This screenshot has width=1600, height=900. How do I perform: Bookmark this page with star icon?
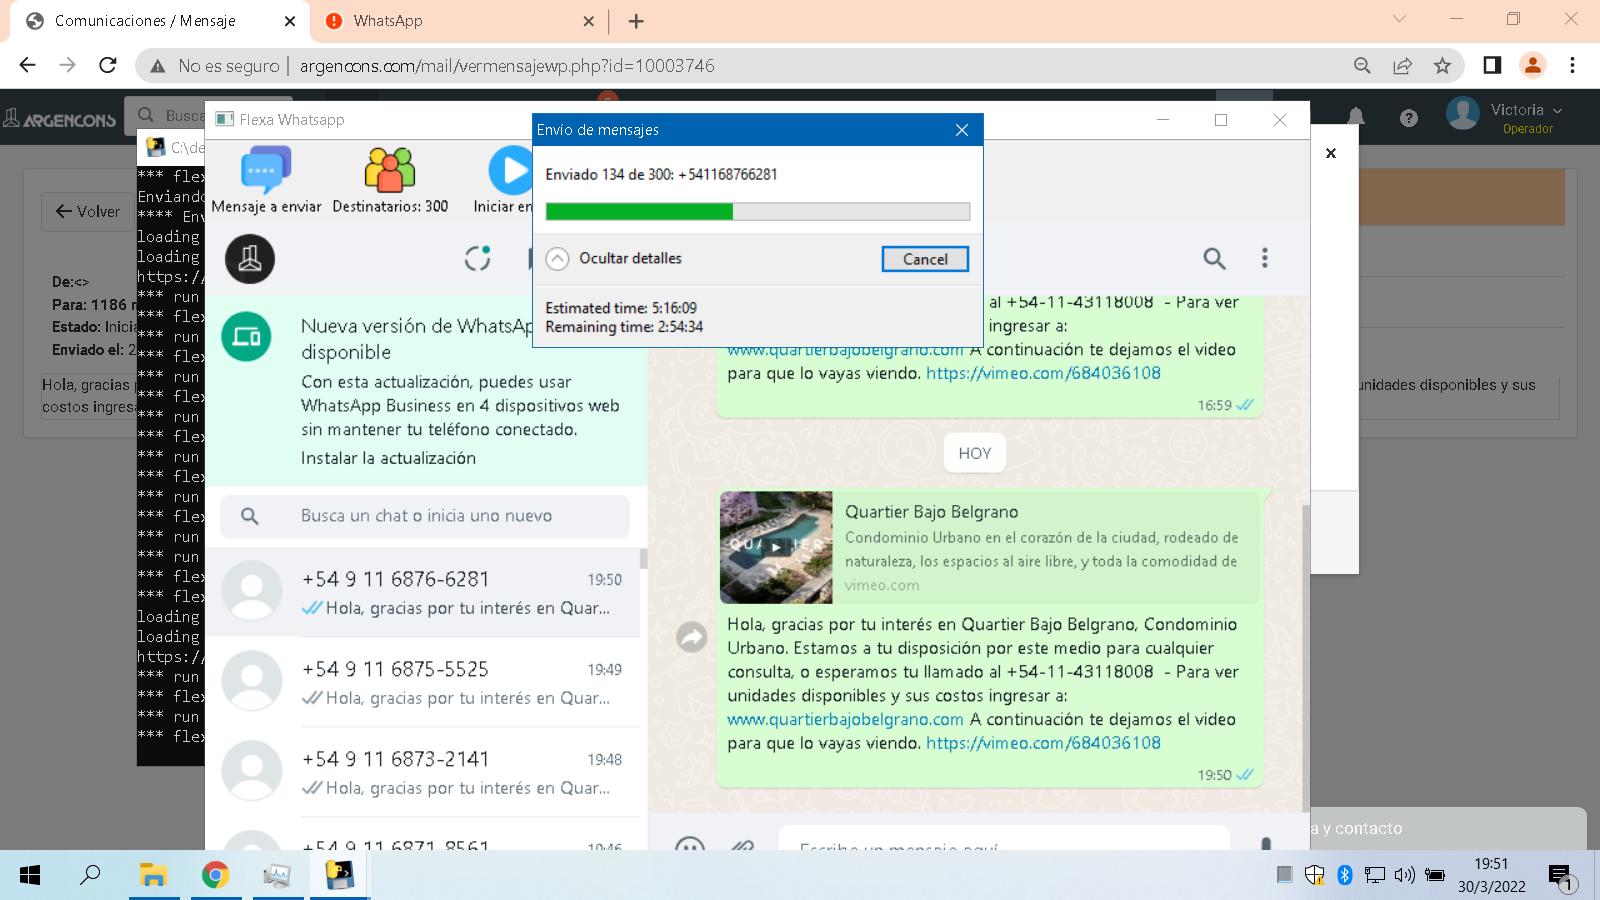click(x=1442, y=66)
